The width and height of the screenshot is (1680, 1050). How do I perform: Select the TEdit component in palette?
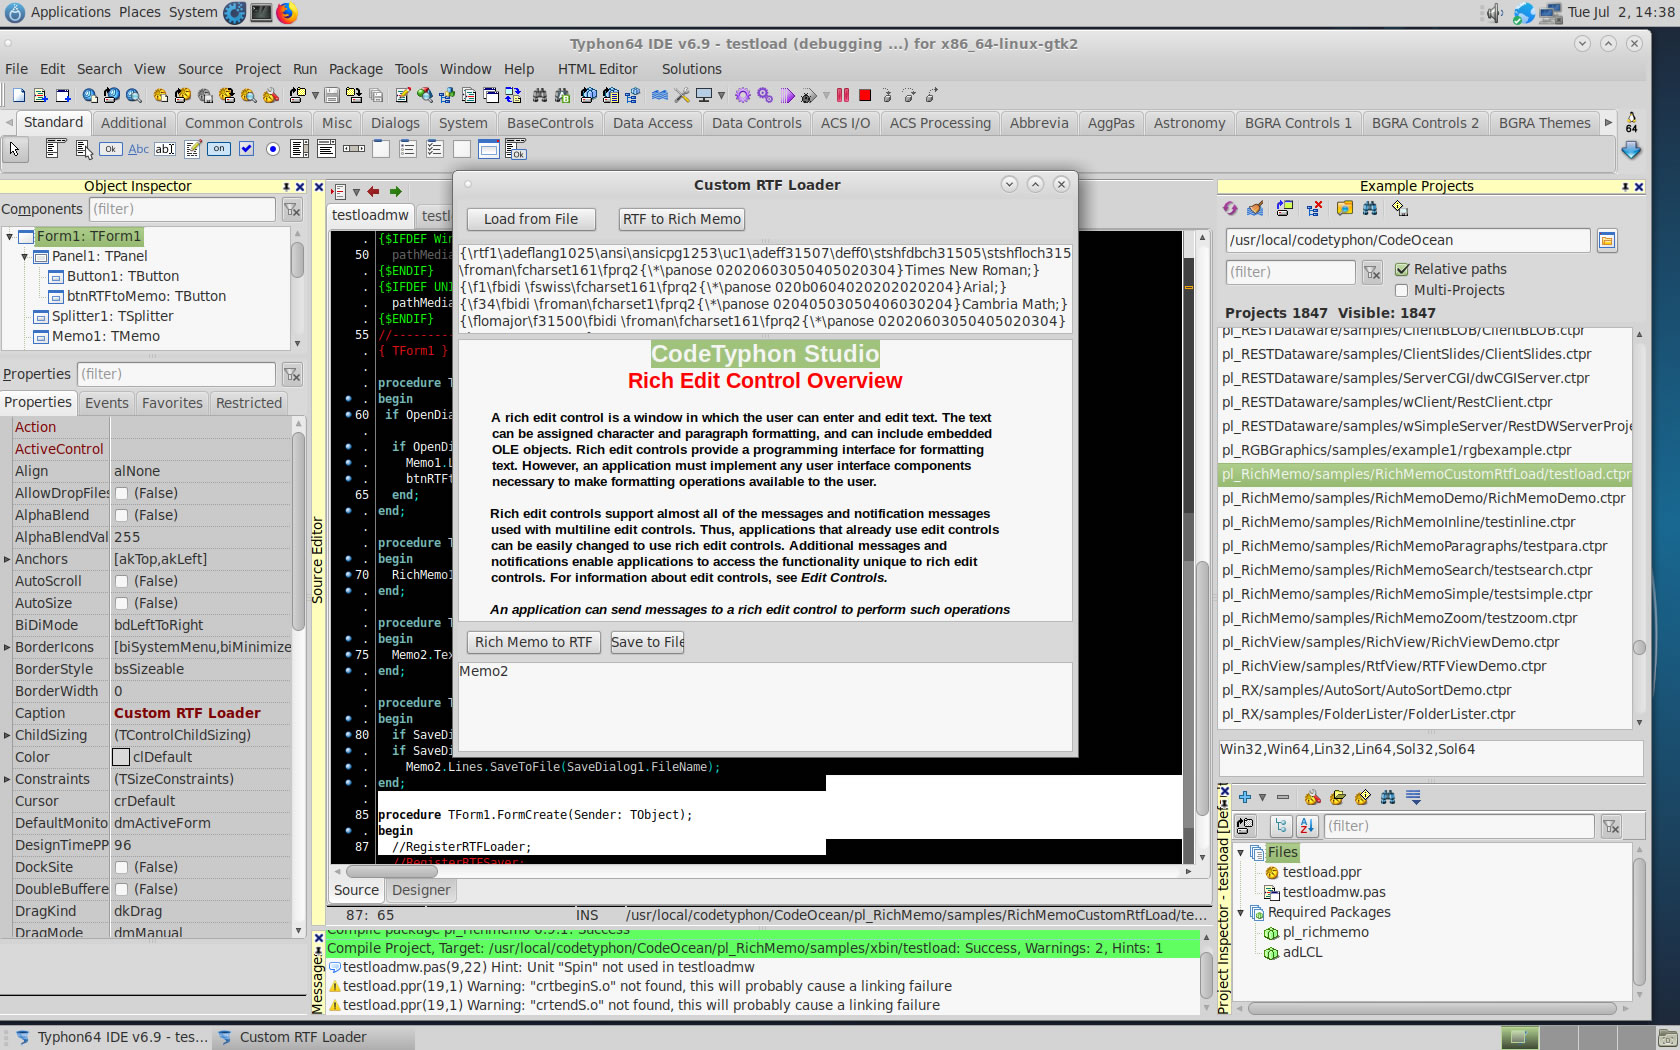click(165, 149)
